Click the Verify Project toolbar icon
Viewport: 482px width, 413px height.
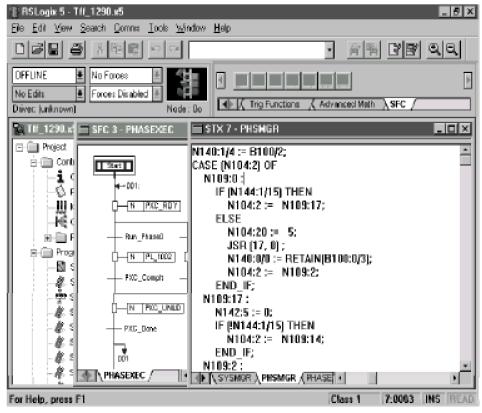pos(412,49)
